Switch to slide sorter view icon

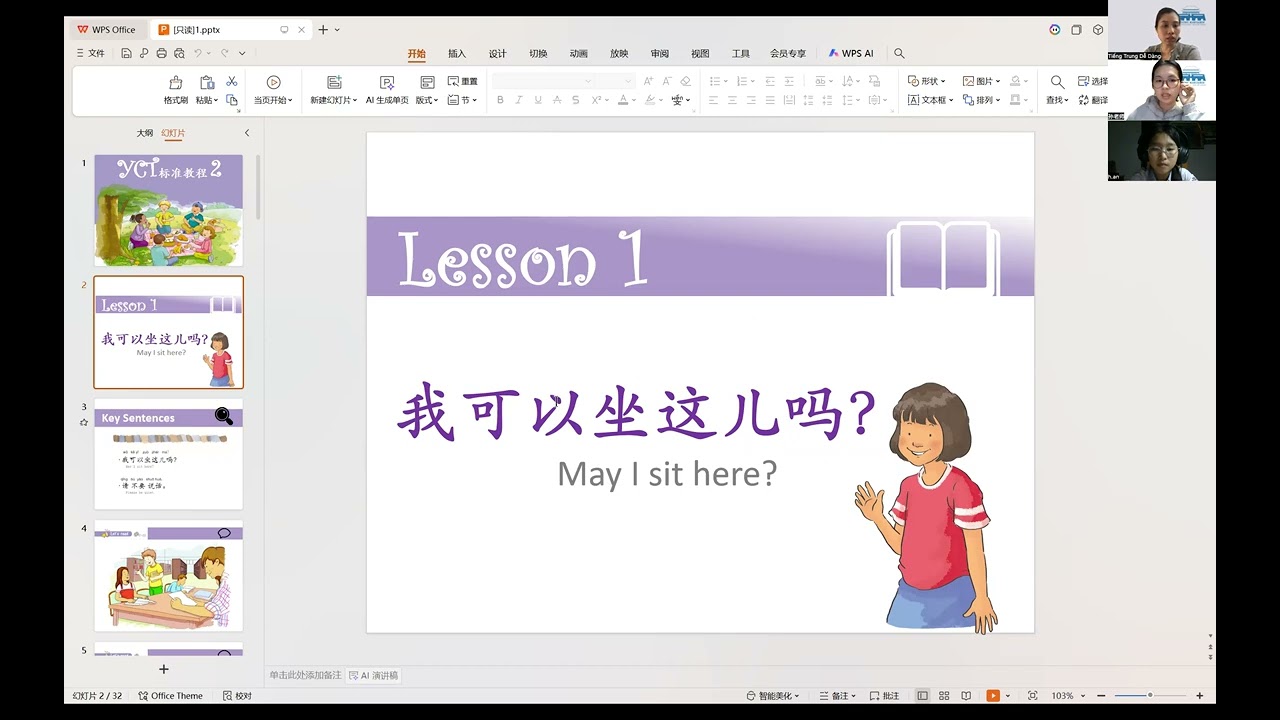[x=944, y=695]
